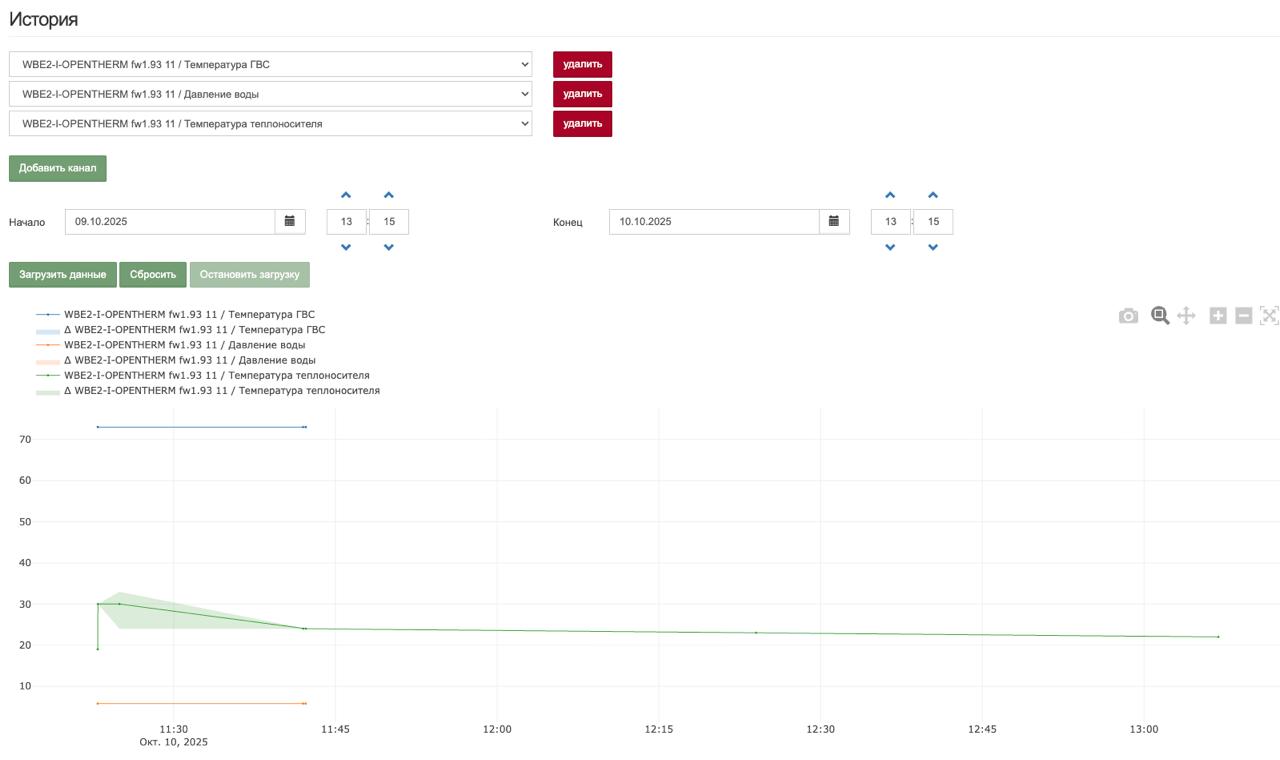Select the zoom magnifier chart tool
This screenshot has width=1280, height=760.
(1160, 316)
